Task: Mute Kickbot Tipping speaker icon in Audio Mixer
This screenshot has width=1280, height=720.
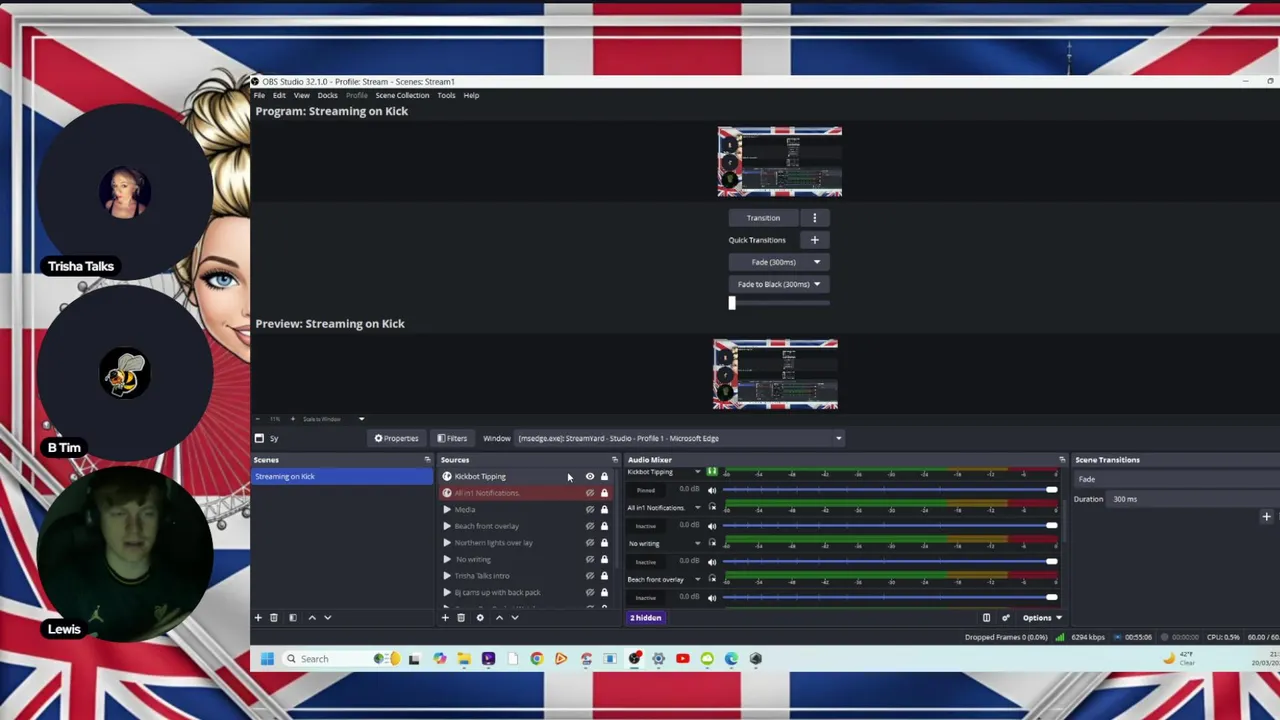Action: point(712,490)
